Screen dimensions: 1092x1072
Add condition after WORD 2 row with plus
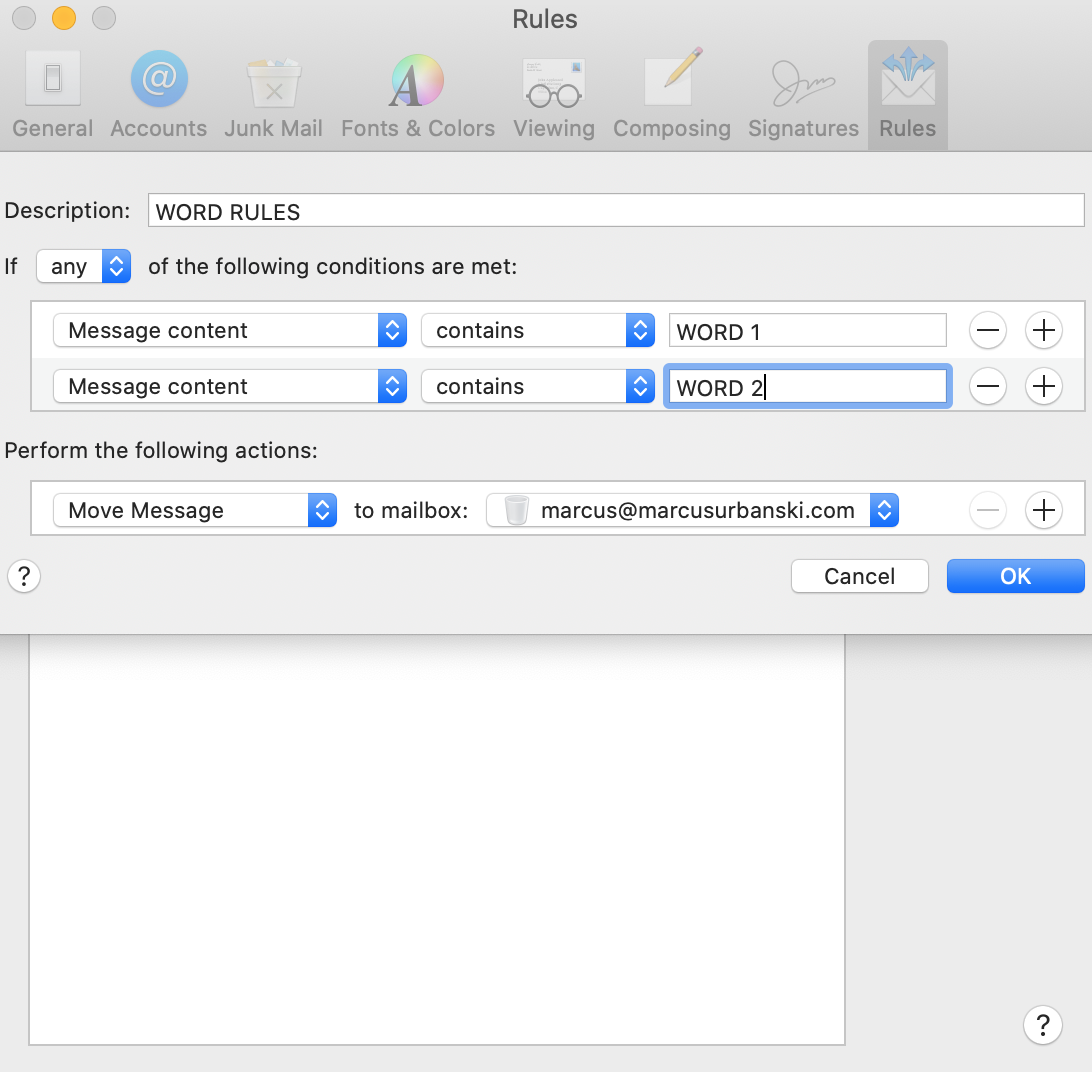coord(1043,386)
